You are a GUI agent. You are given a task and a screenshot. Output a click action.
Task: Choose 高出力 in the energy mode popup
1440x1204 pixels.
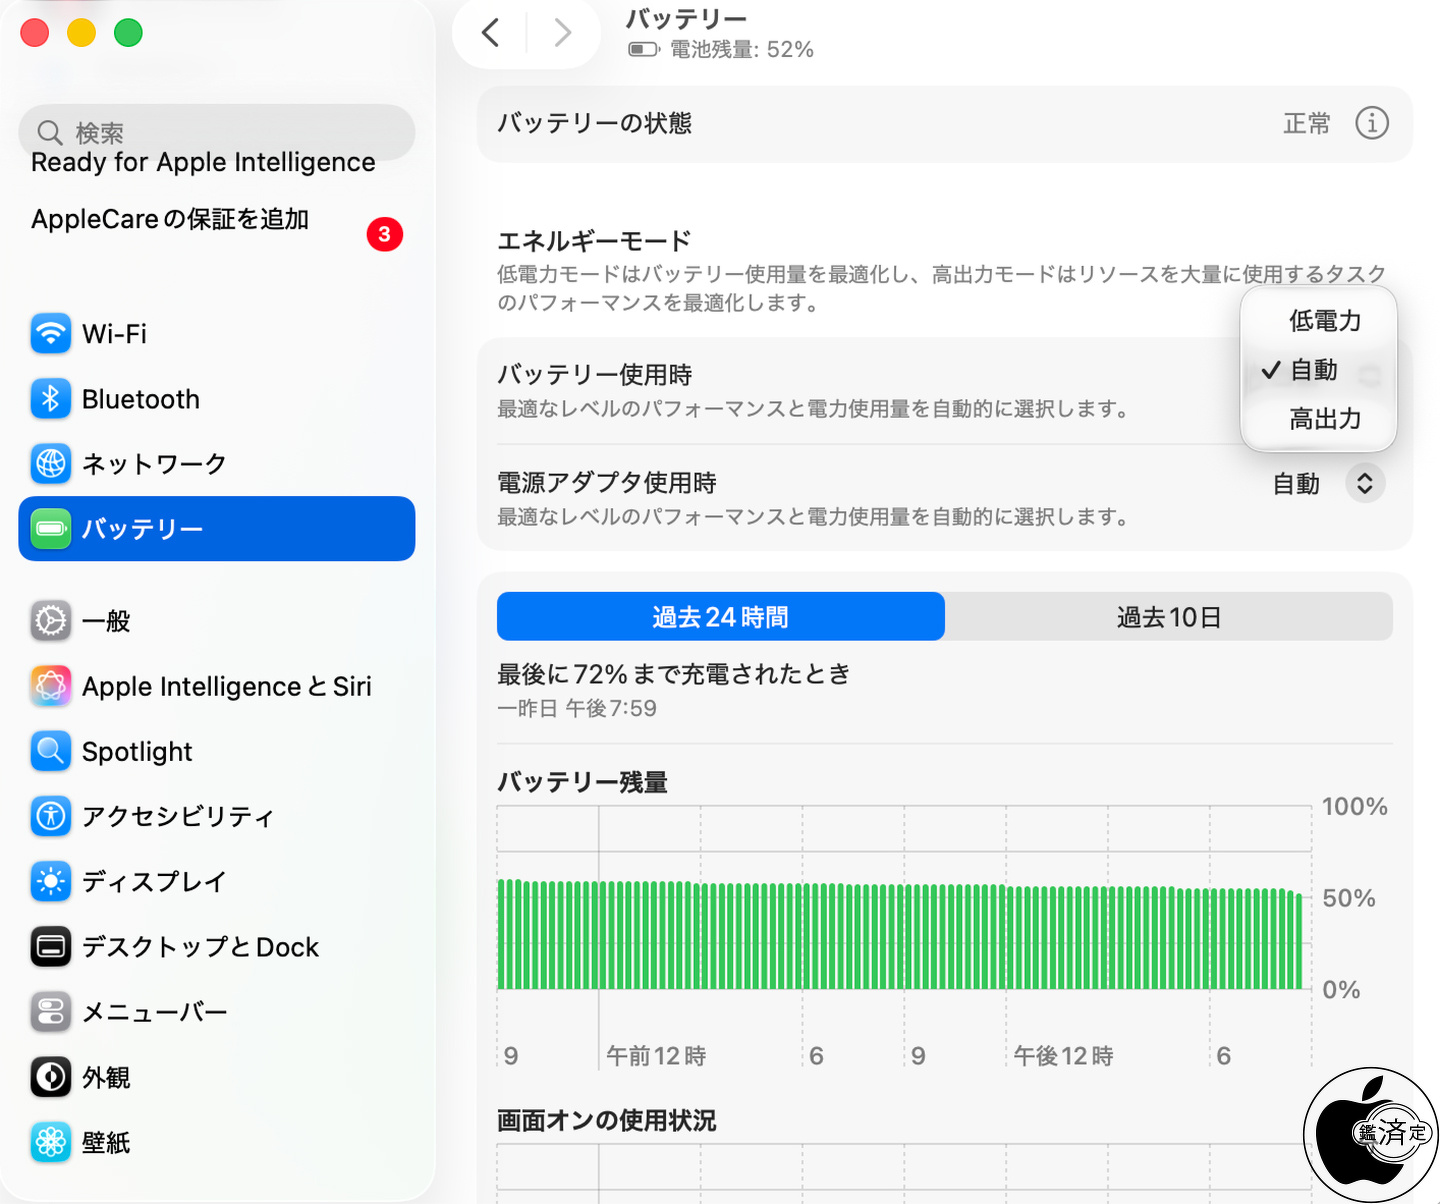click(x=1324, y=419)
